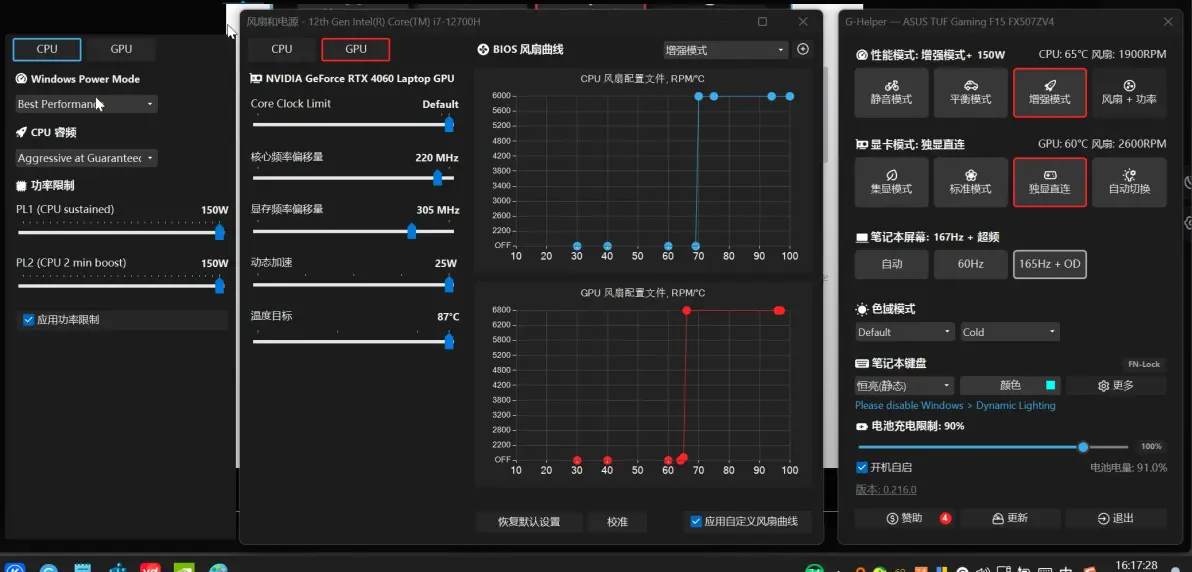This screenshot has width=1192, height=572.
Task: Click the CPU fan curve point at 30°C
Action: [x=577, y=246]
